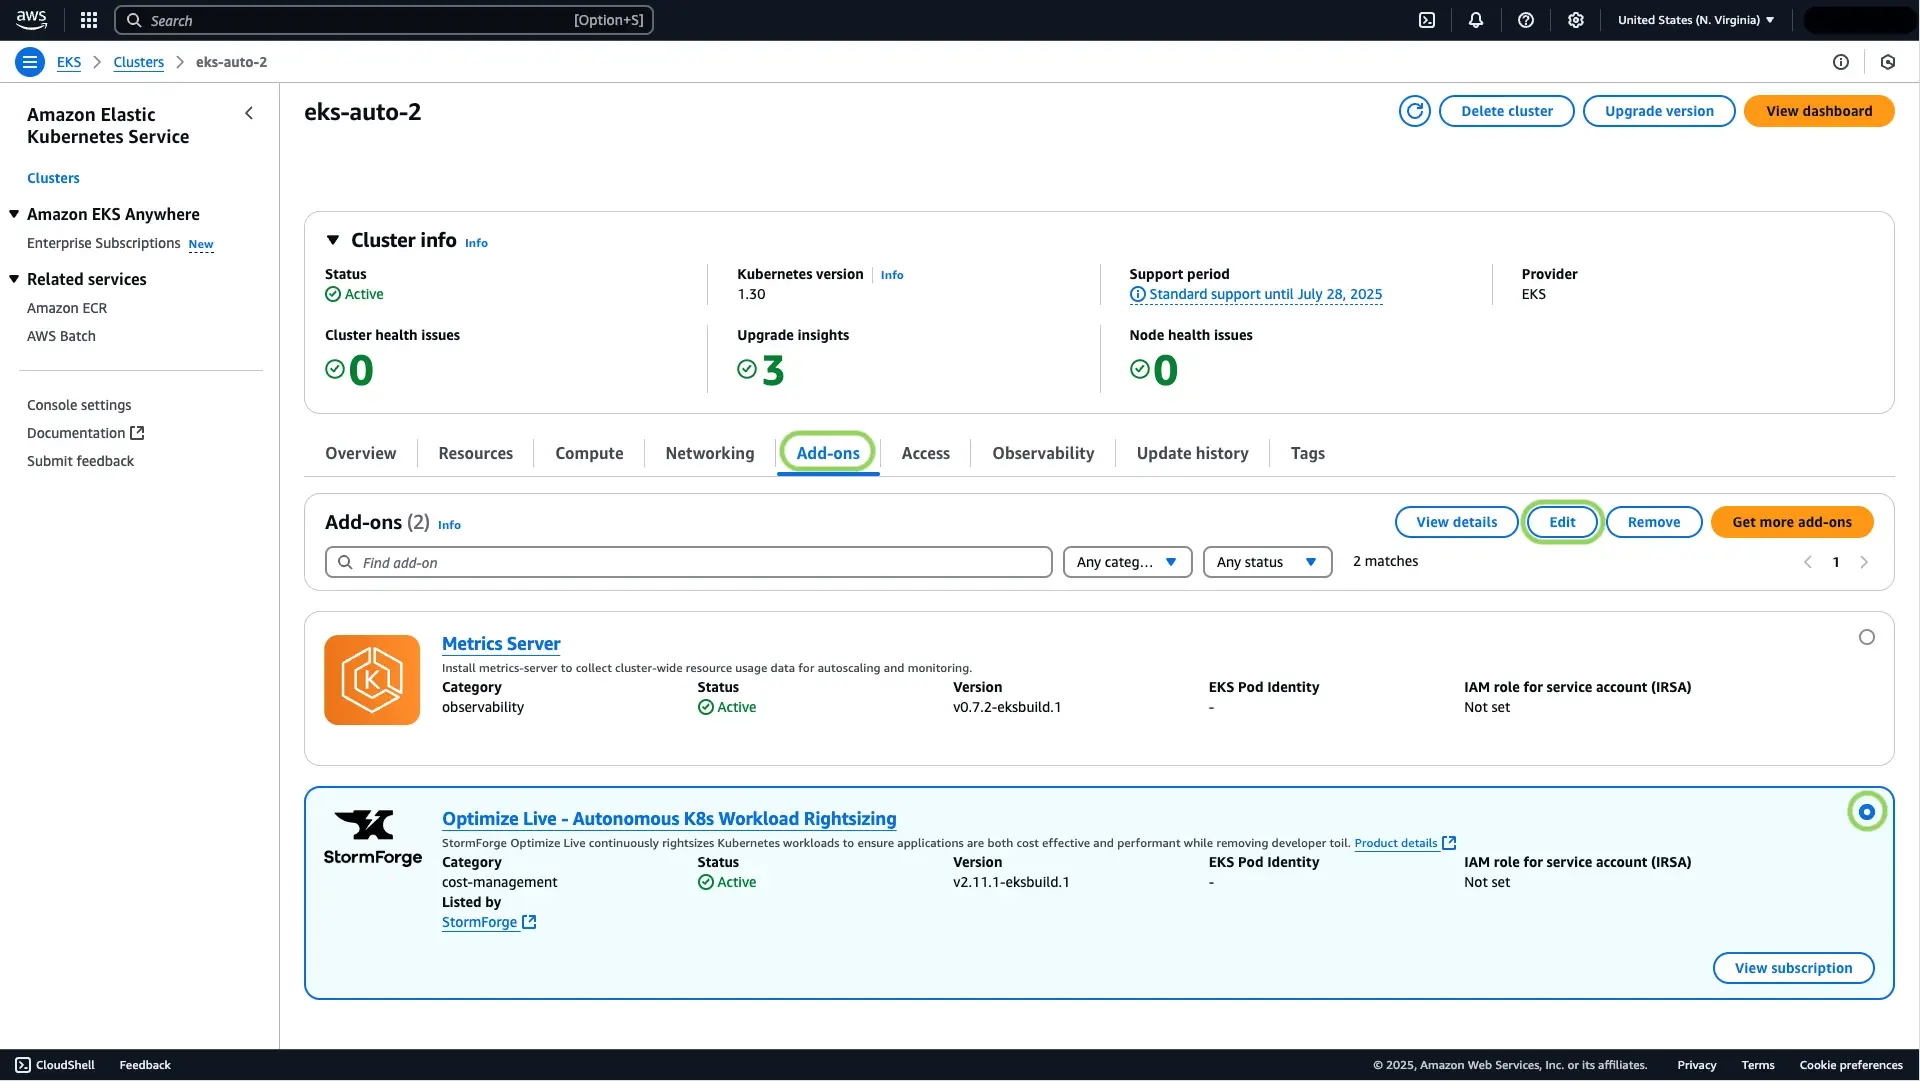Open Cookie preferences in footer
Image resolution: width=1920 pixels, height=1081 pixels.
[x=1851, y=1065]
